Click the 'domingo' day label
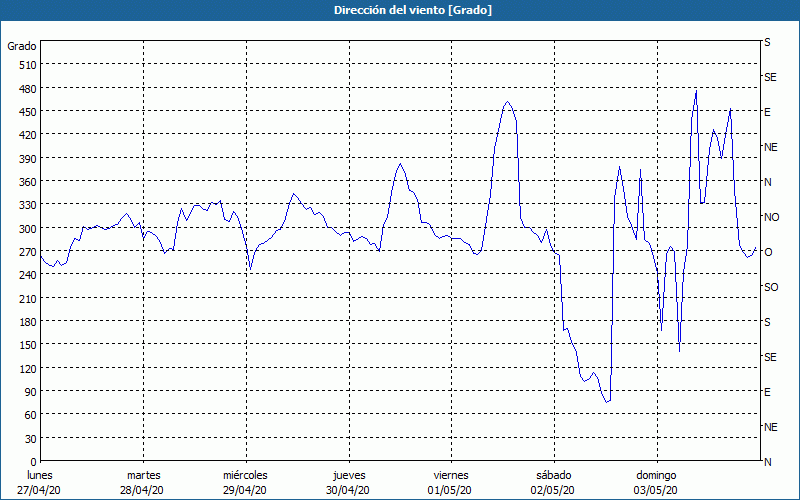The height and width of the screenshot is (500, 800). coord(657,476)
